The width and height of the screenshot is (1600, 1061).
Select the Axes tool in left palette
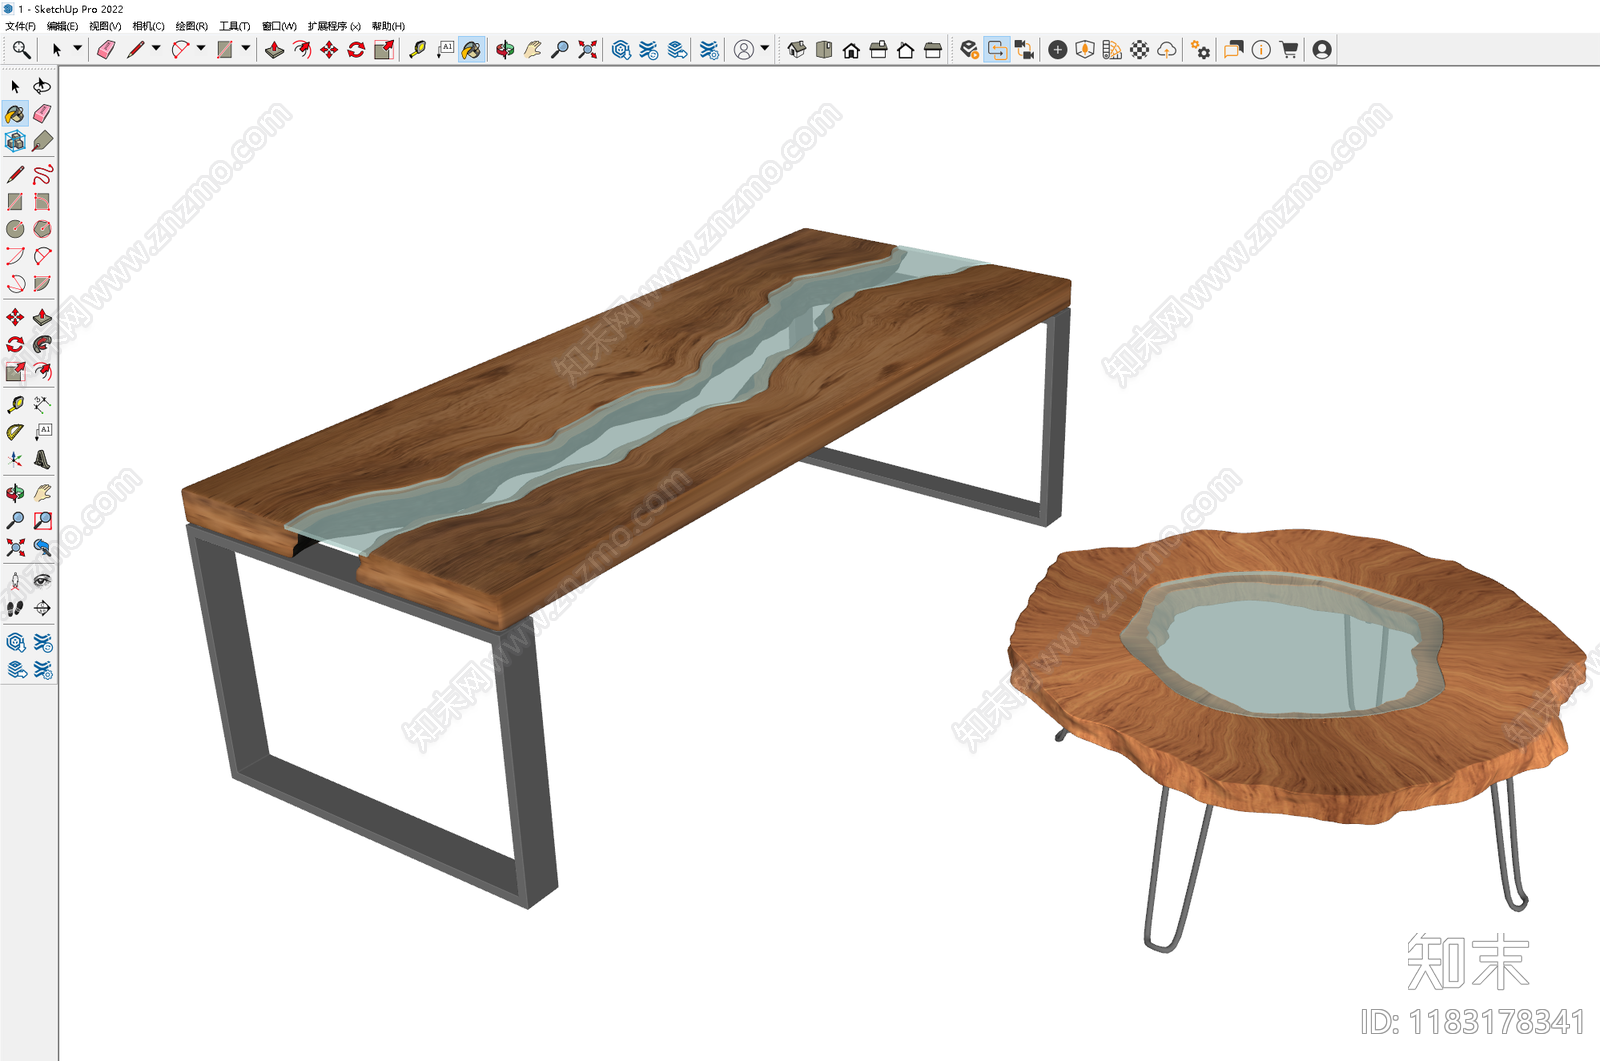[x=15, y=460]
